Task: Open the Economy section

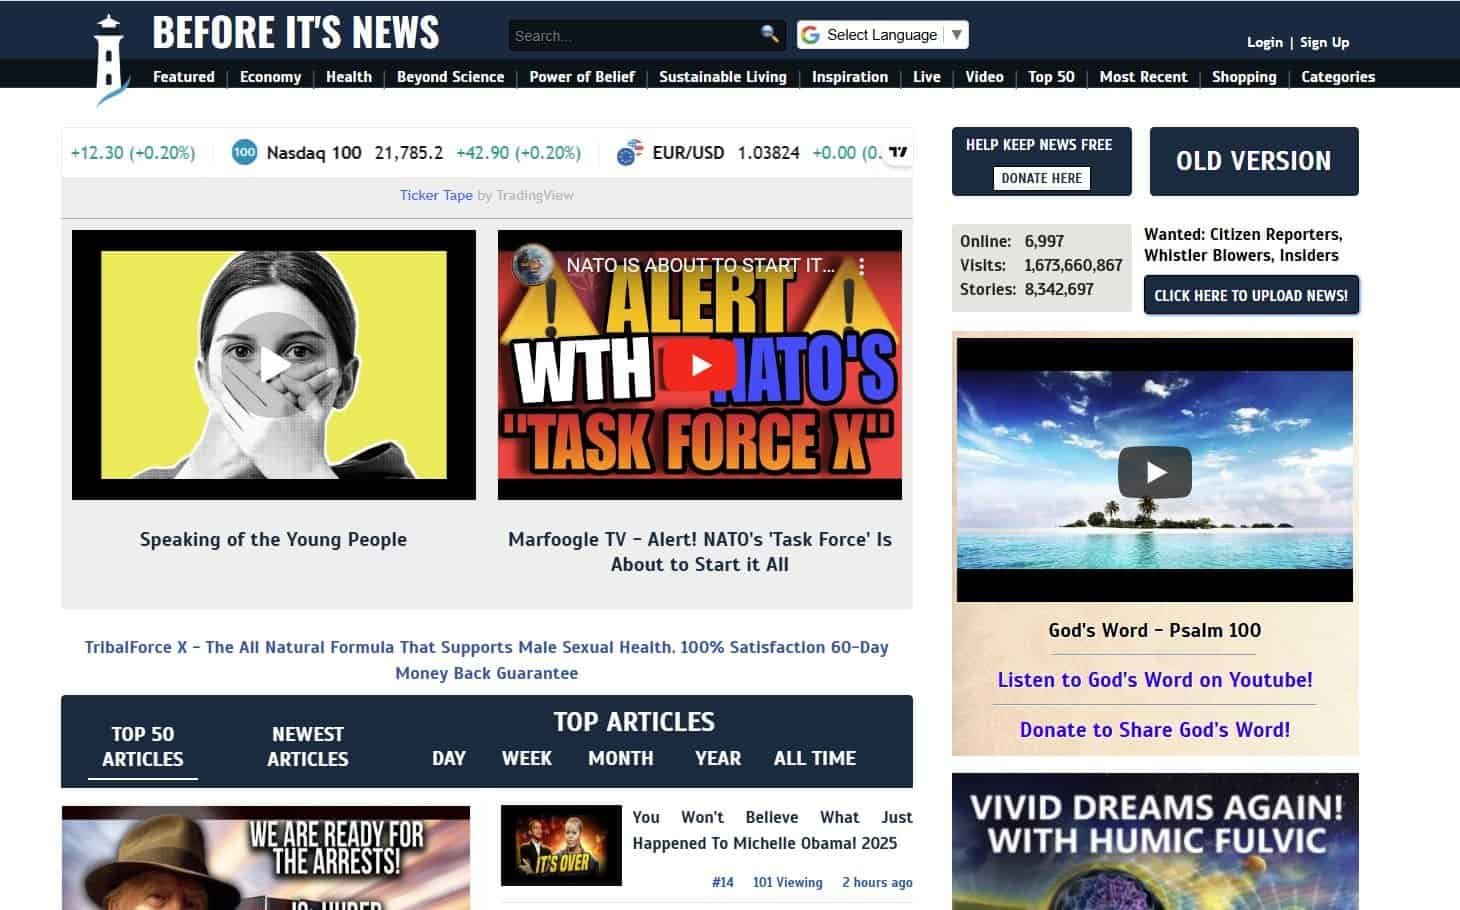Action: coord(270,77)
